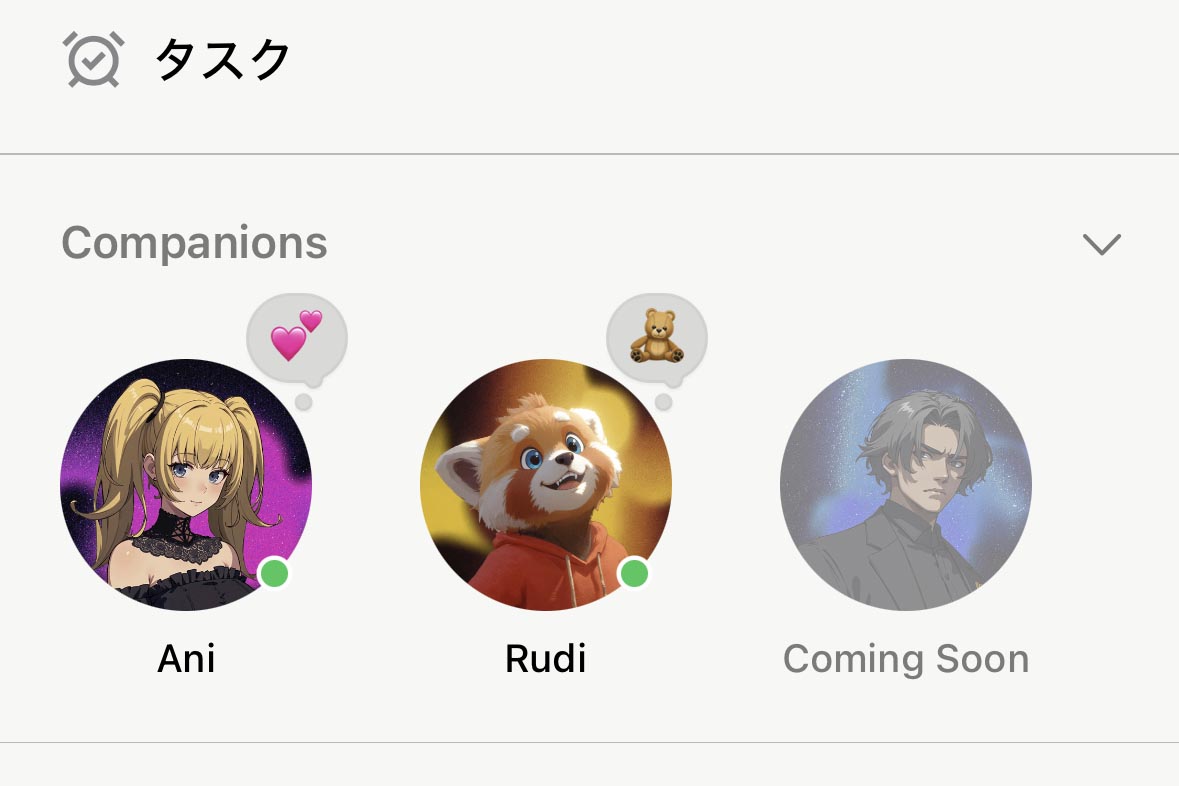The height and width of the screenshot is (786, 1179).
Task: Choose the Ani name label
Action: (186, 659)
